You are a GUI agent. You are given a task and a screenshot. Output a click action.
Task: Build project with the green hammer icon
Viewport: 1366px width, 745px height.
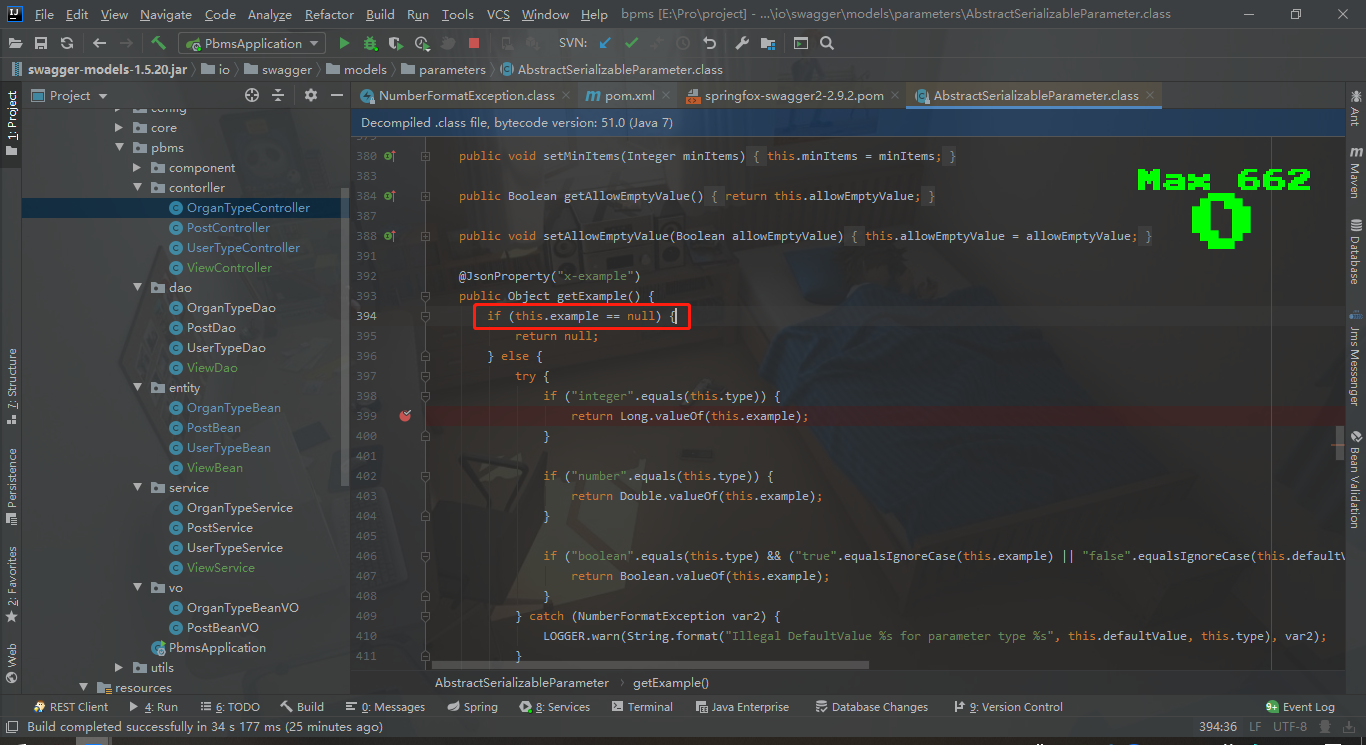158,43
